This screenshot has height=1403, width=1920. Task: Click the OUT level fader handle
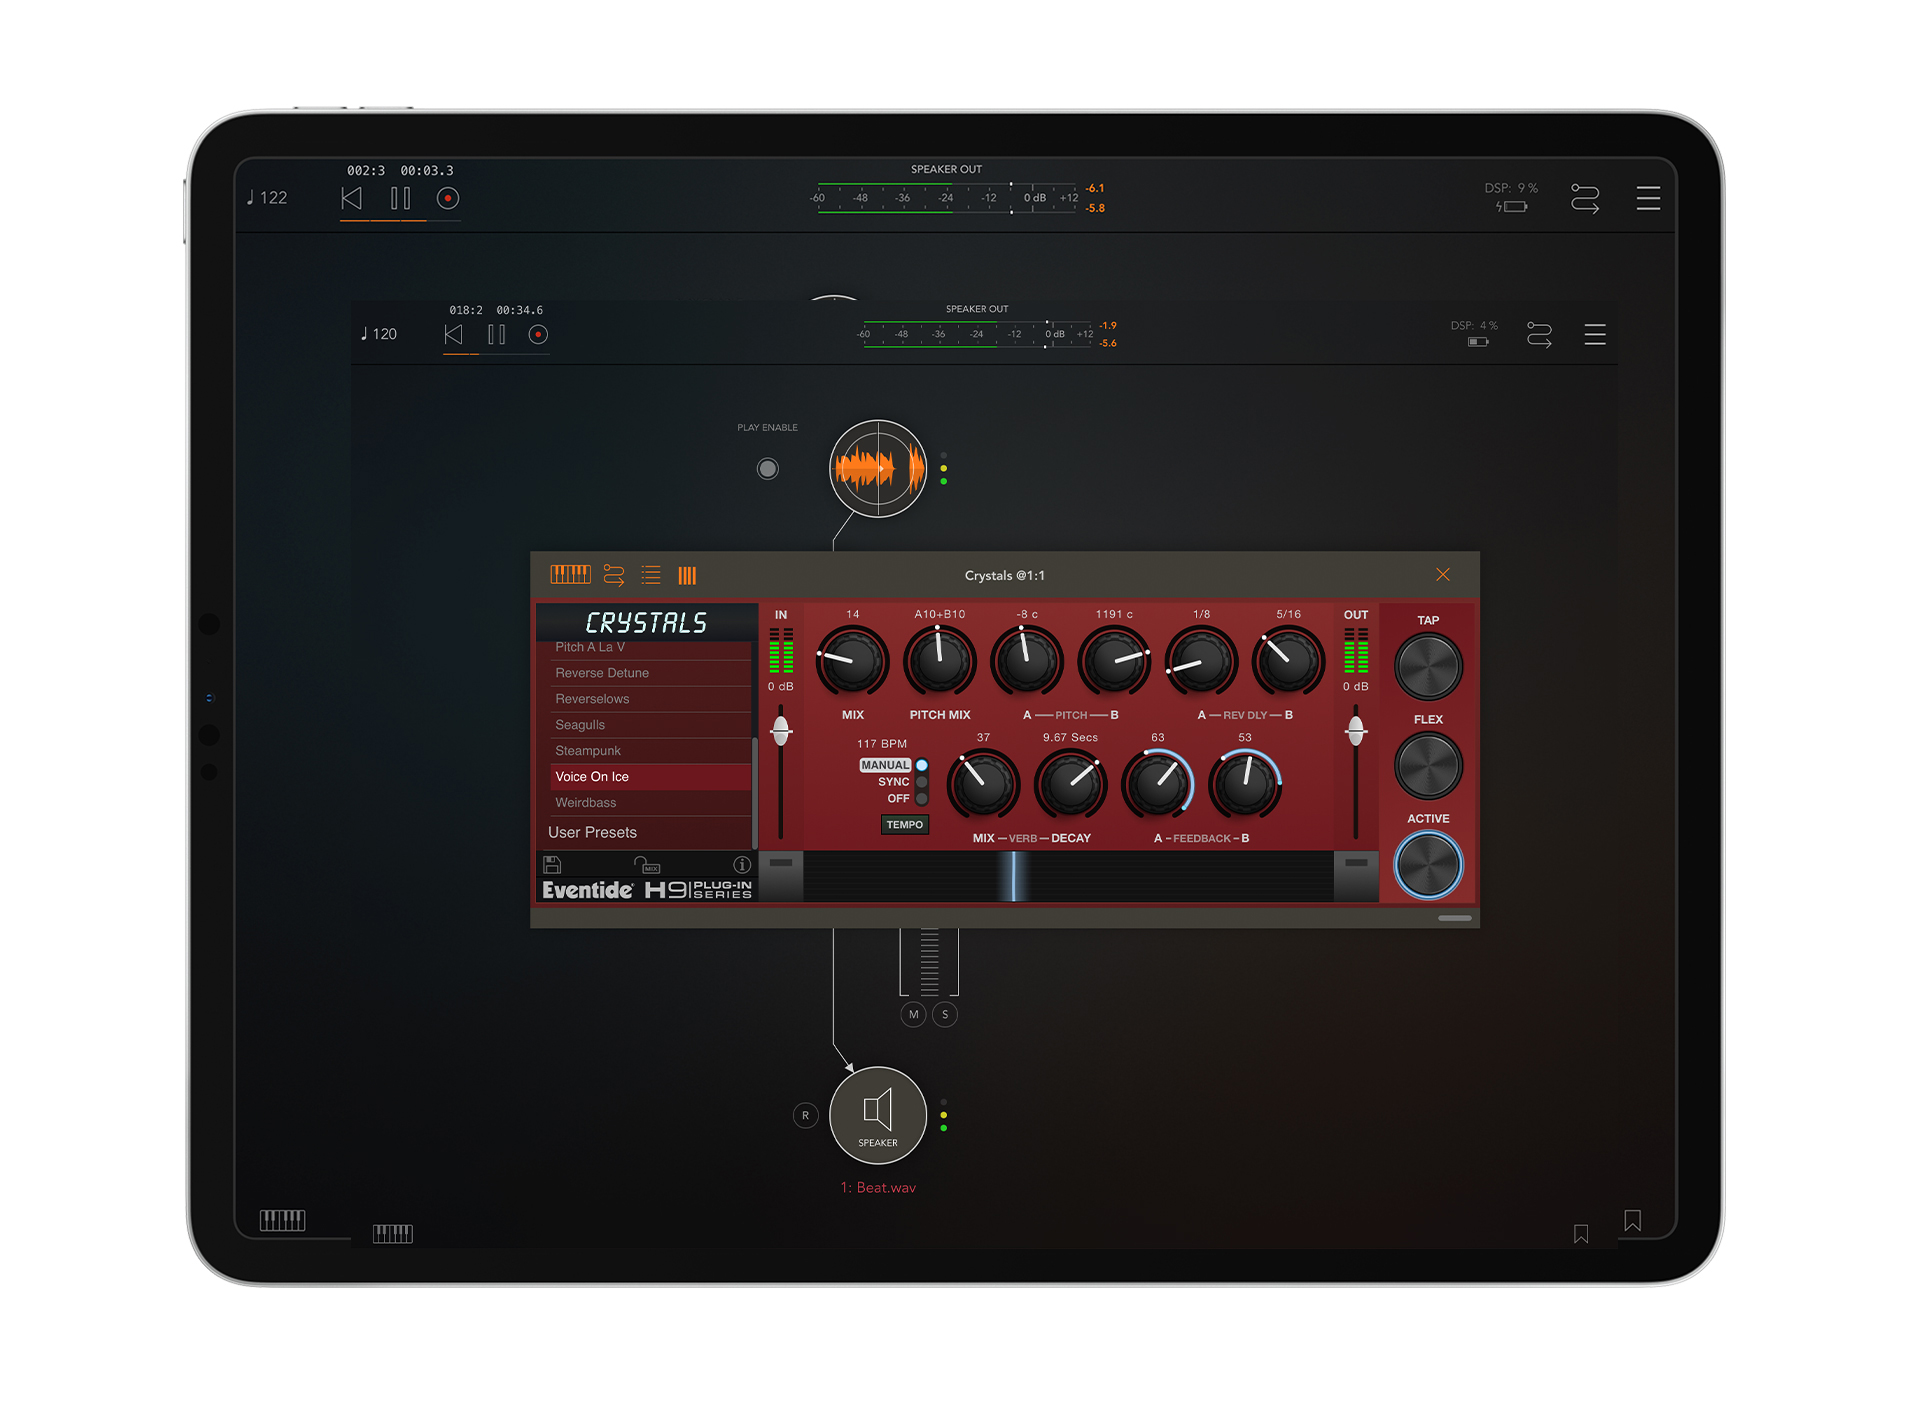(1355, 731)
